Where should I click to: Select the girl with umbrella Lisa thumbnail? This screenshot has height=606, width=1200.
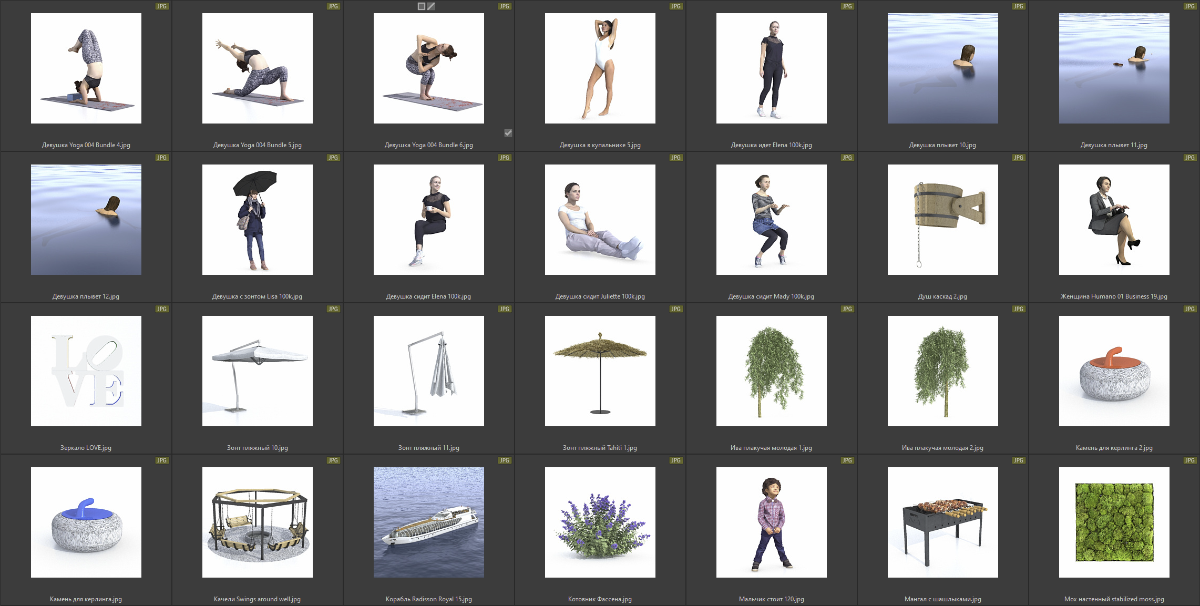(x=257, y=220)
